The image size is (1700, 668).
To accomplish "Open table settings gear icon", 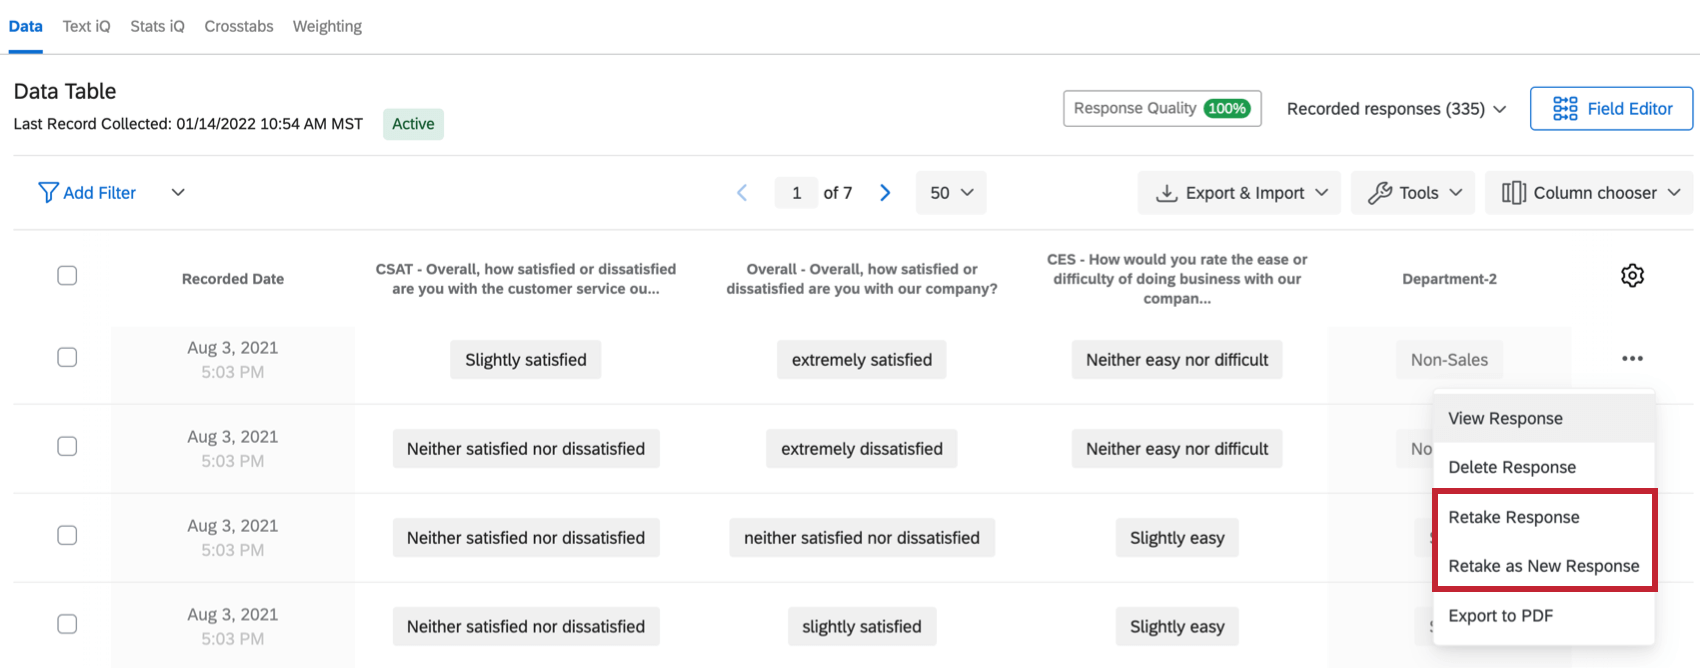I will click(1632, 276).
